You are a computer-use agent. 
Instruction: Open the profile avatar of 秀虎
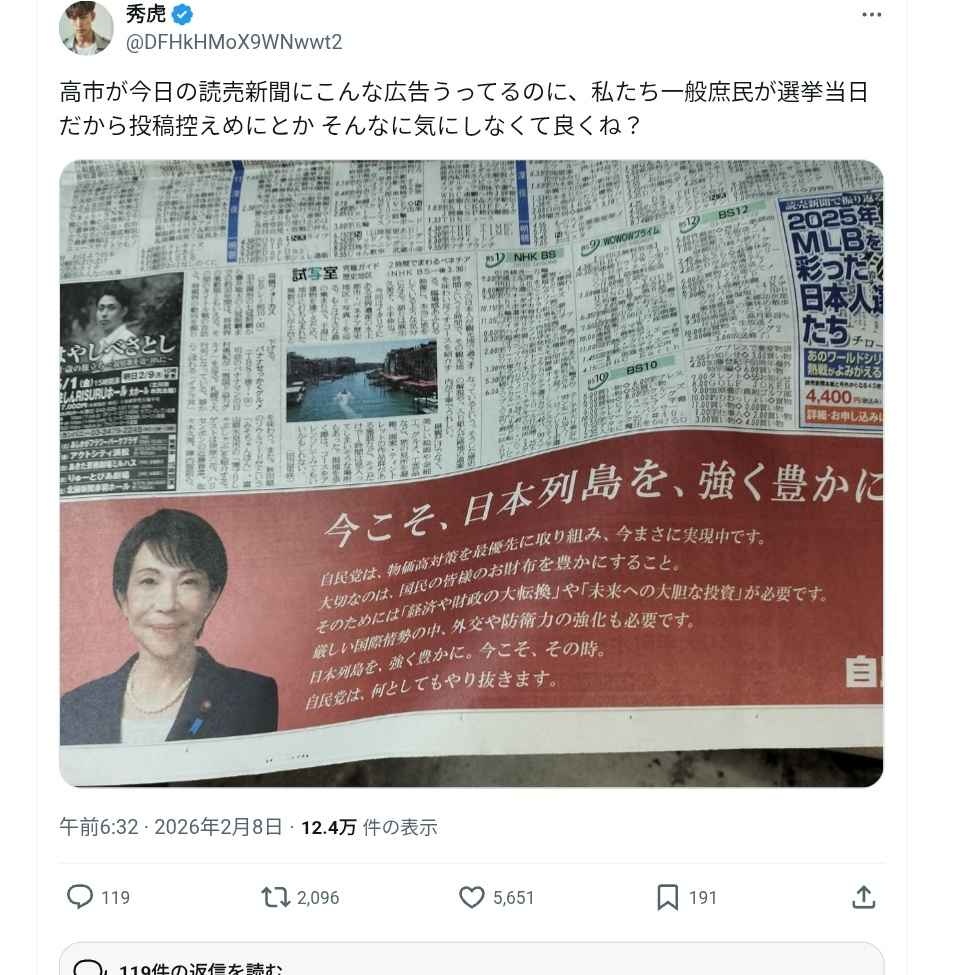pos(86,28)
